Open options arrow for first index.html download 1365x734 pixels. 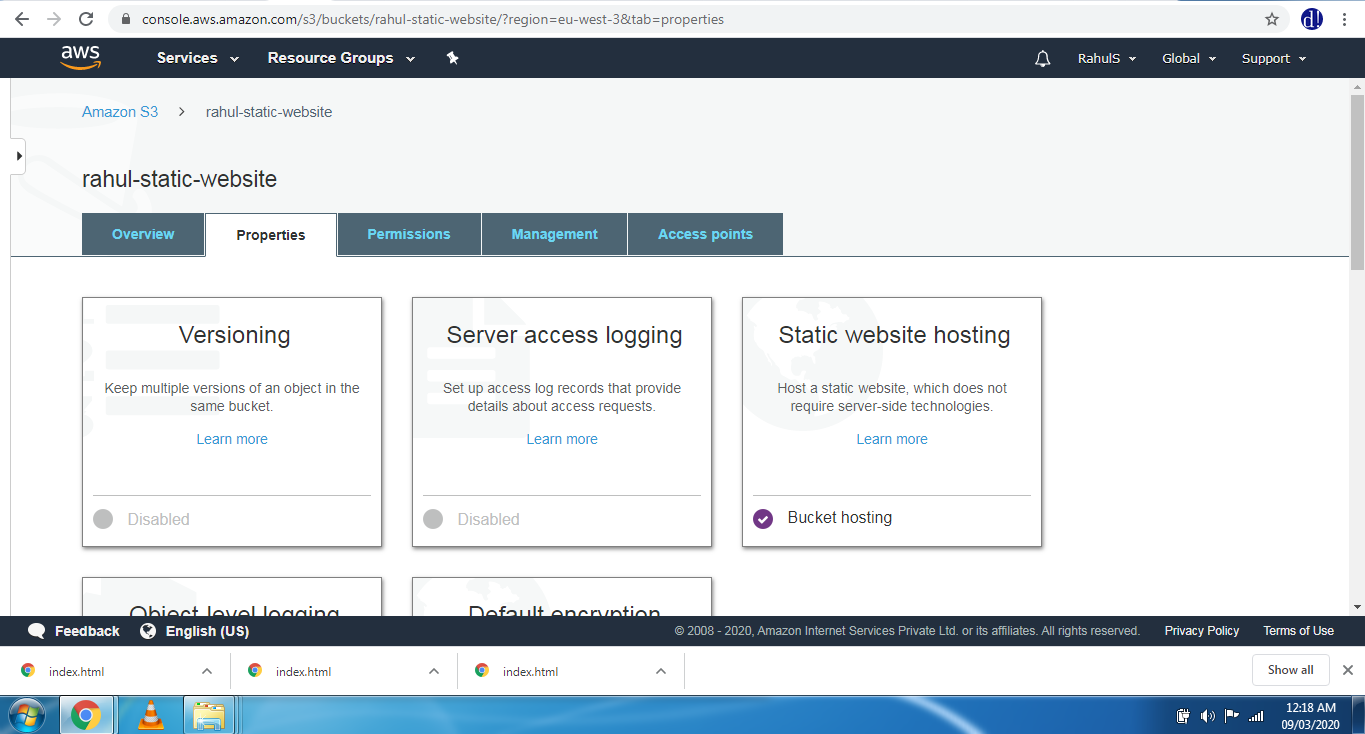207,671
